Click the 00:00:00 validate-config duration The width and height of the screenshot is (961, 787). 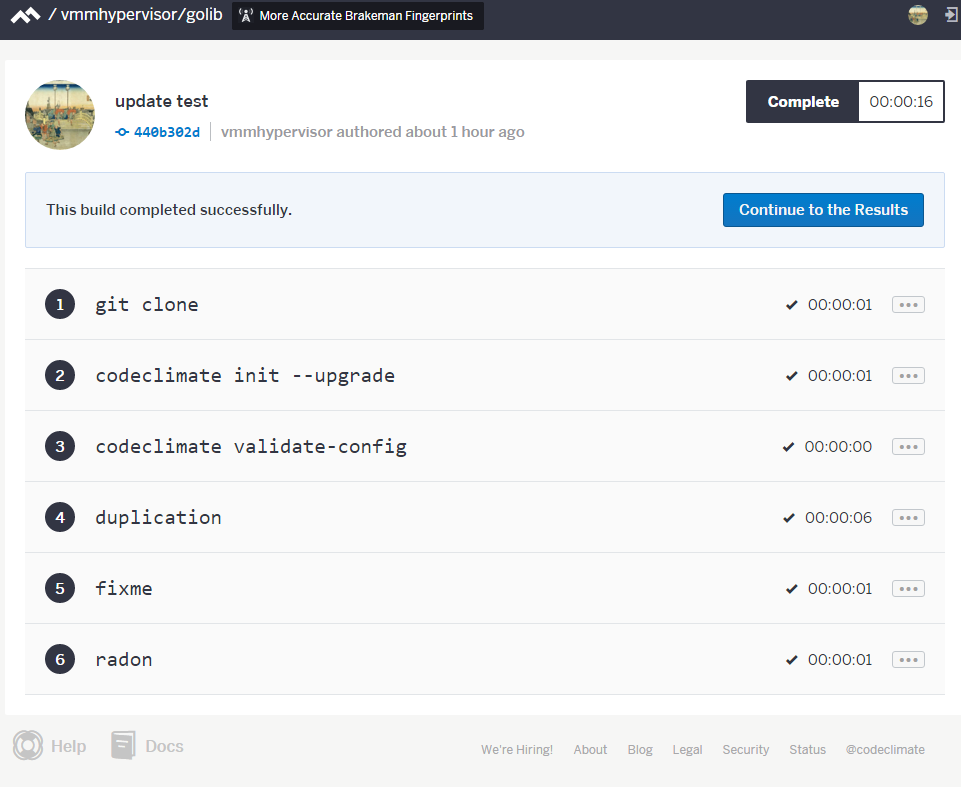tap(838, 447)
